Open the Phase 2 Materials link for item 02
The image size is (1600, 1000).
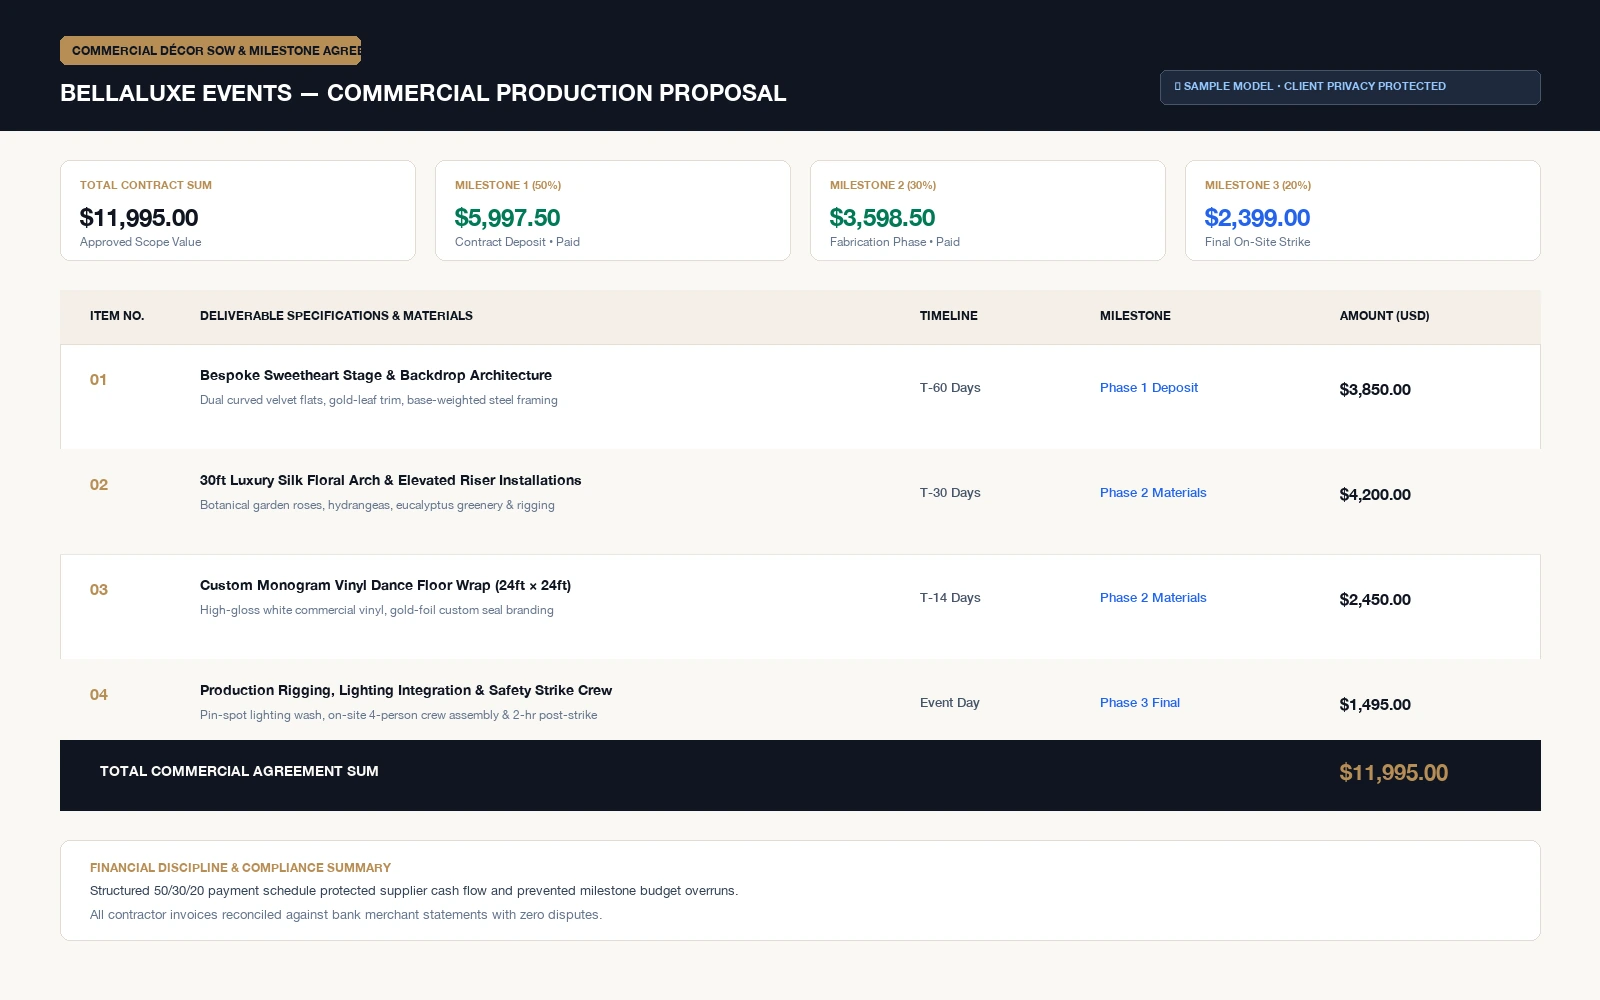pos(1153,493)
